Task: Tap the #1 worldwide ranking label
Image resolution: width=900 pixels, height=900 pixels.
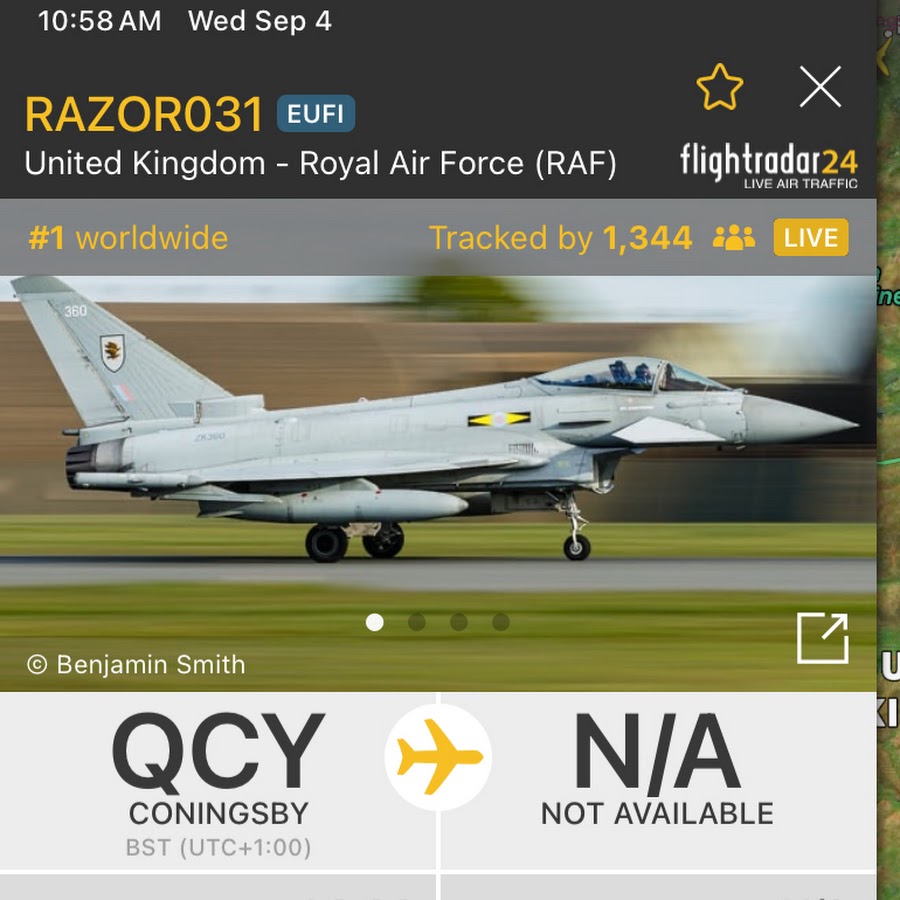Action: click(x=129, y=238)
